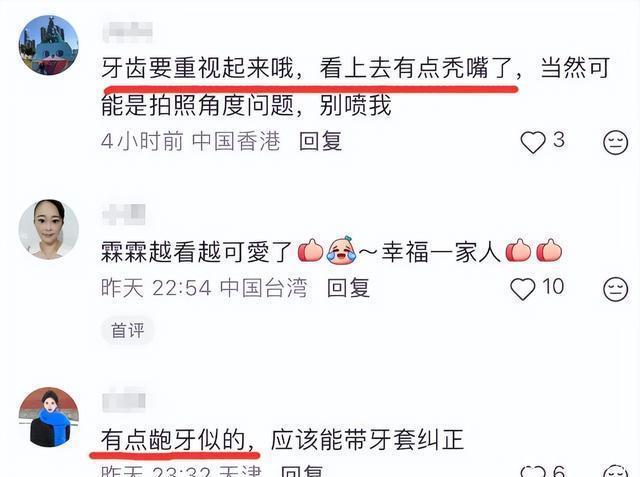Open the second commenter's blurred username
This screenshot has width=640, height=477.
124,214
